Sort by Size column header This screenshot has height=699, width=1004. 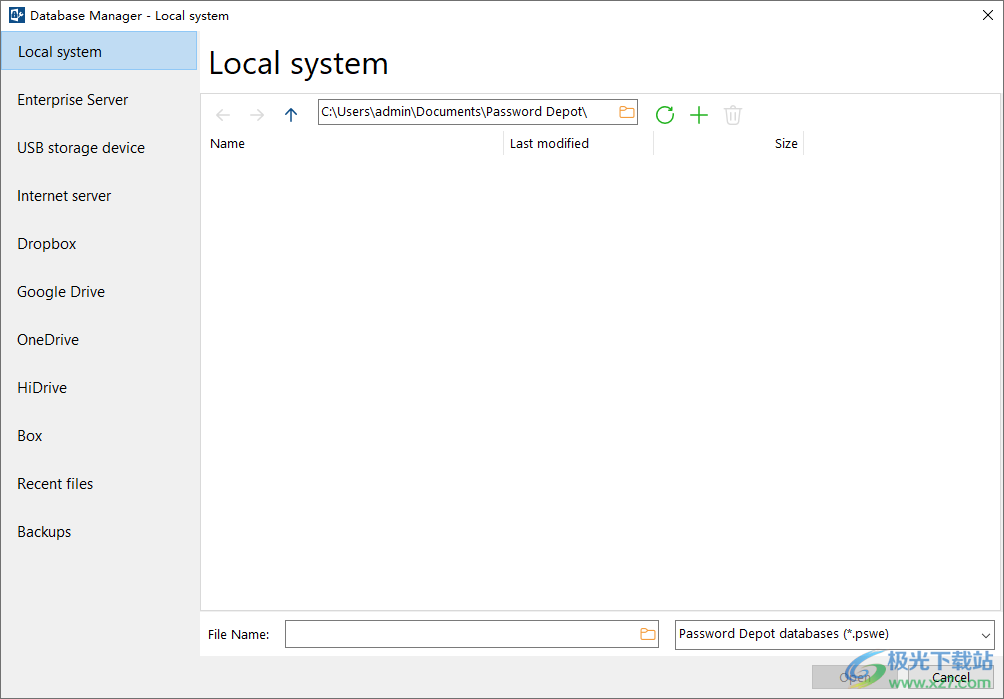pyautogui.click(x=729, y=143)
